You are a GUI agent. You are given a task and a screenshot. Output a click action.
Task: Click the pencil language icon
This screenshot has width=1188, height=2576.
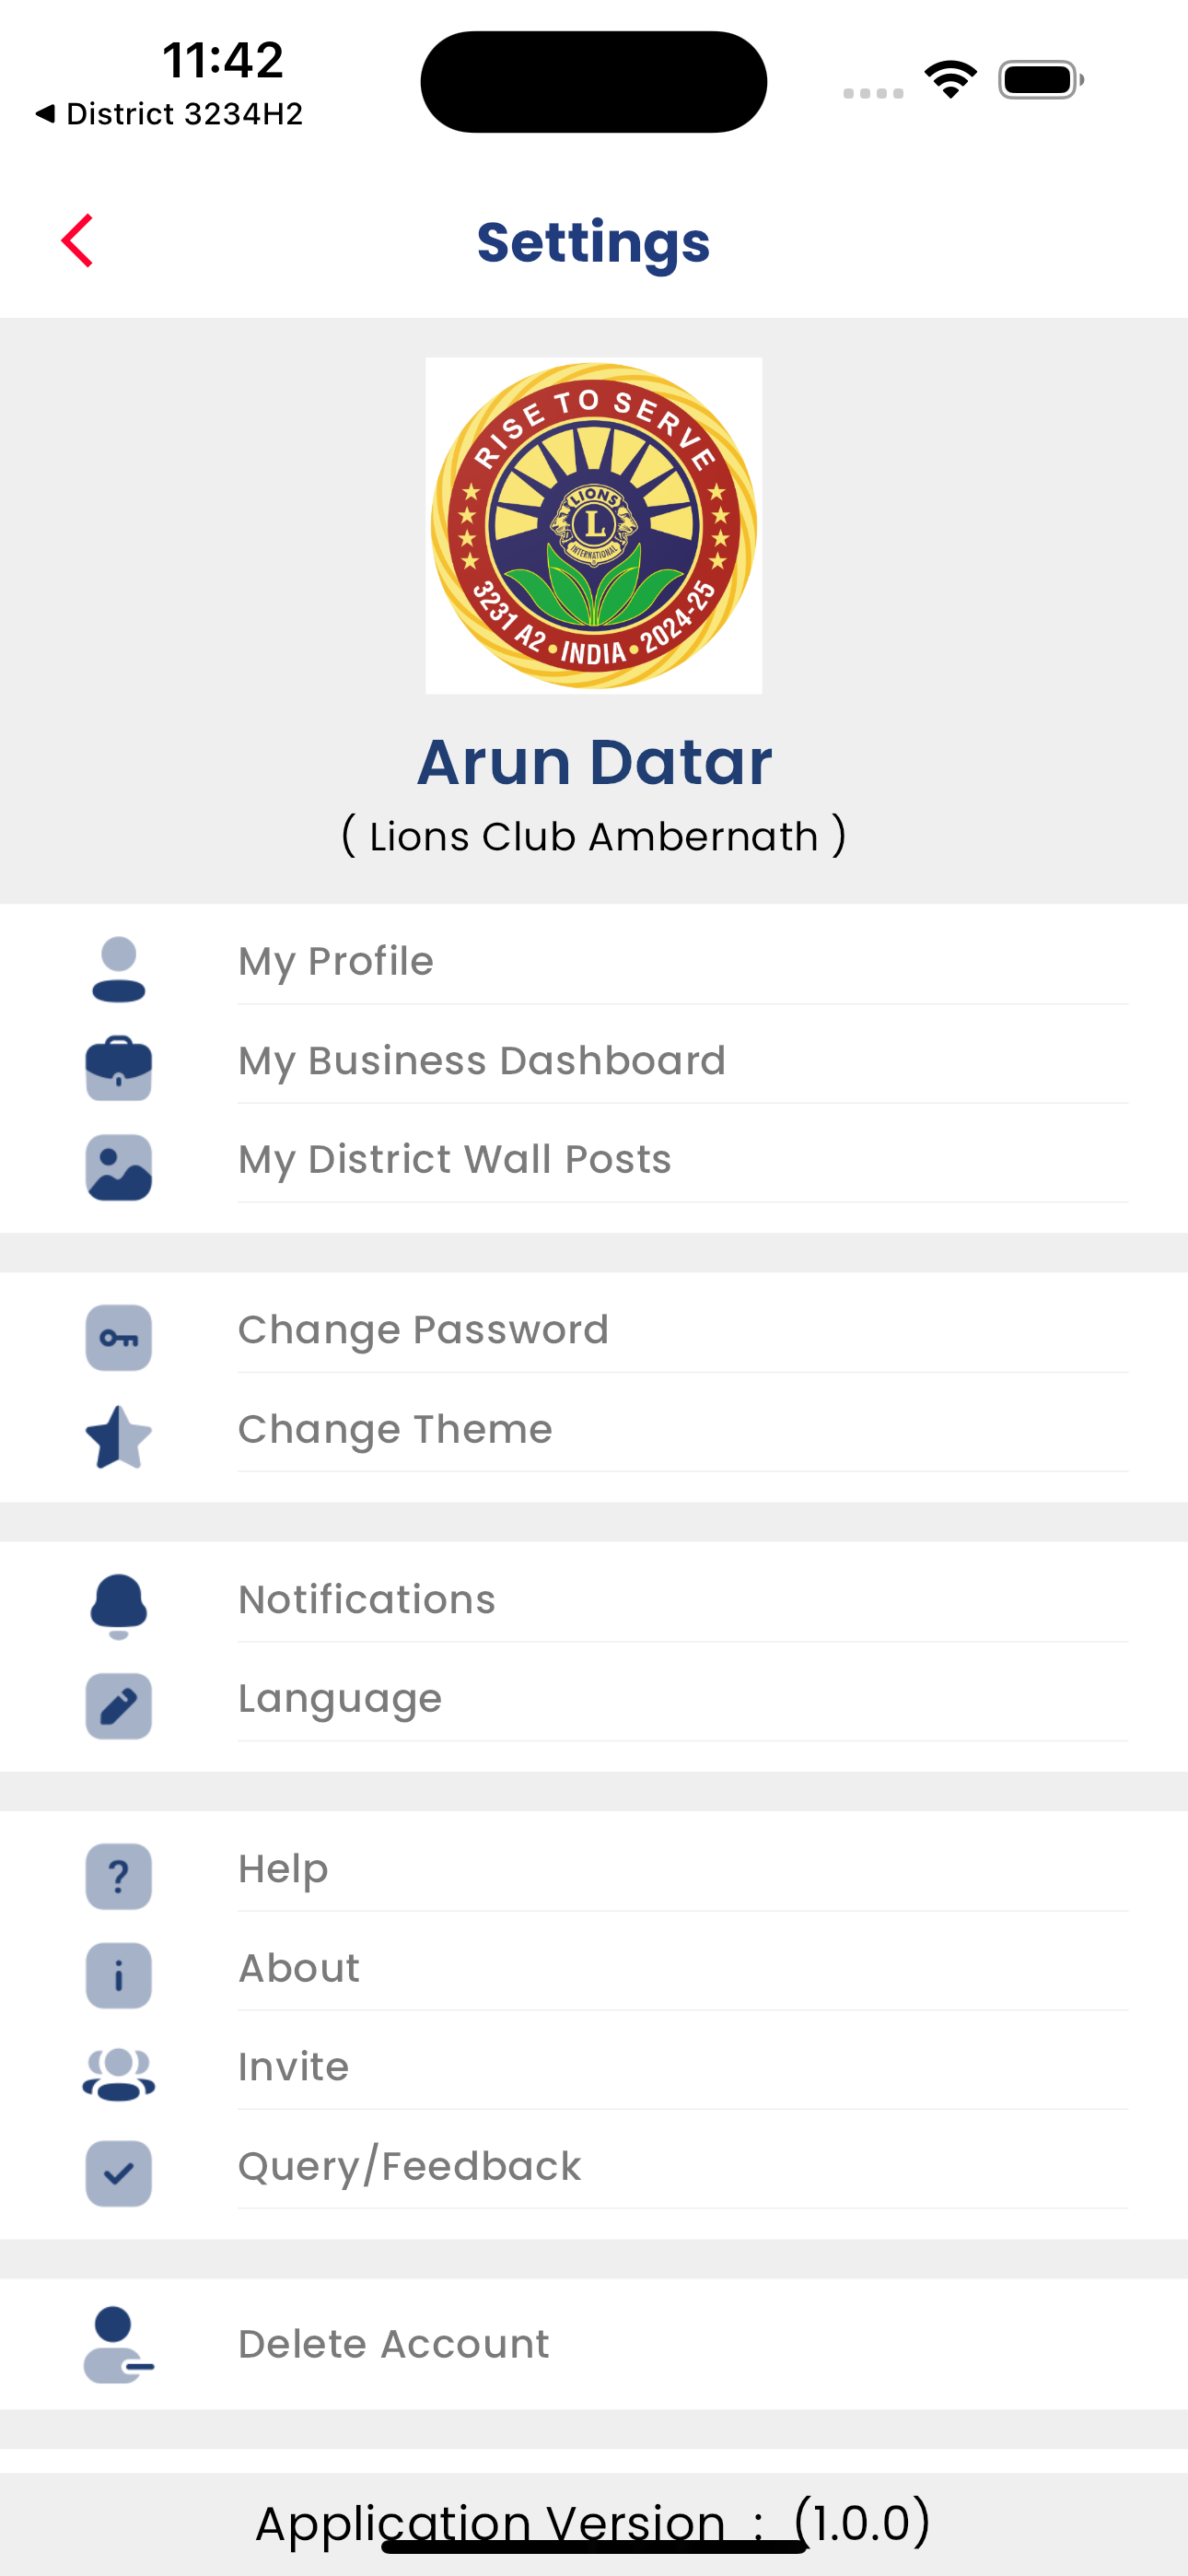tap(119, 1706)
